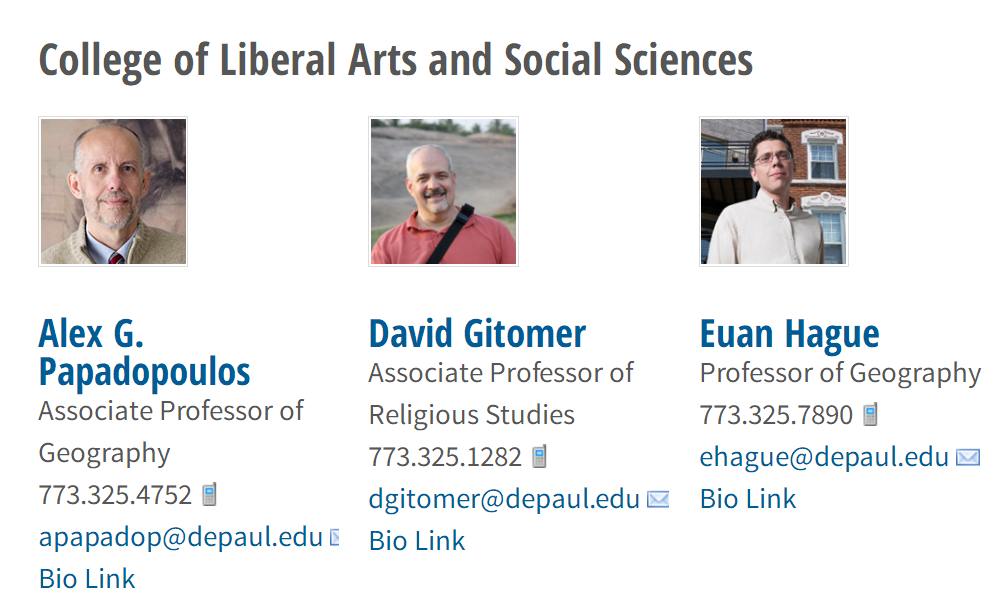This screenshot has width=1006, height=612.
Task: Email dgitomer@depaul.edu address link
Action: click(x=504, y=499)
